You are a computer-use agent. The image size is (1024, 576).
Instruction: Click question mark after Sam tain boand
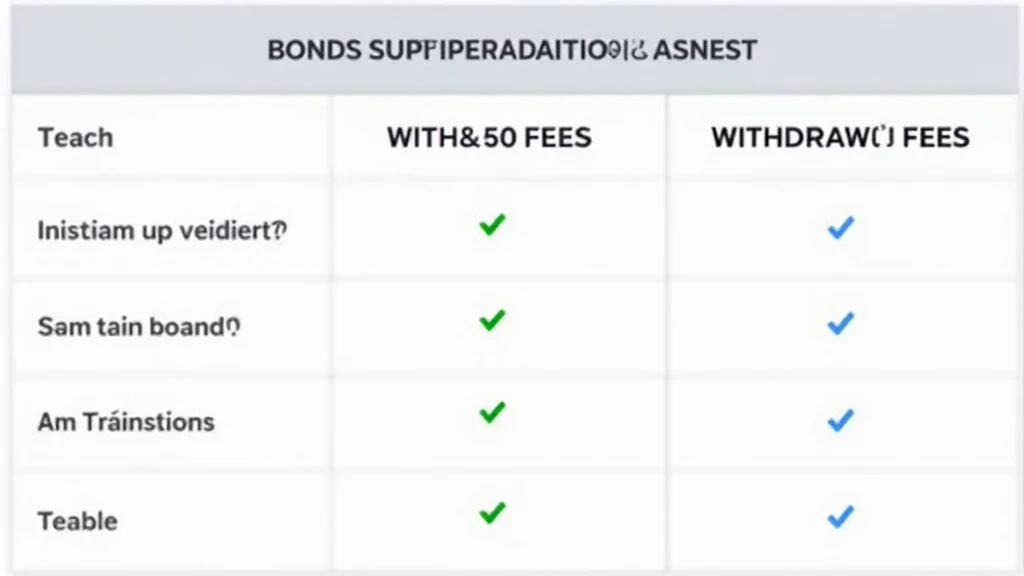click(x=233, y=326)
